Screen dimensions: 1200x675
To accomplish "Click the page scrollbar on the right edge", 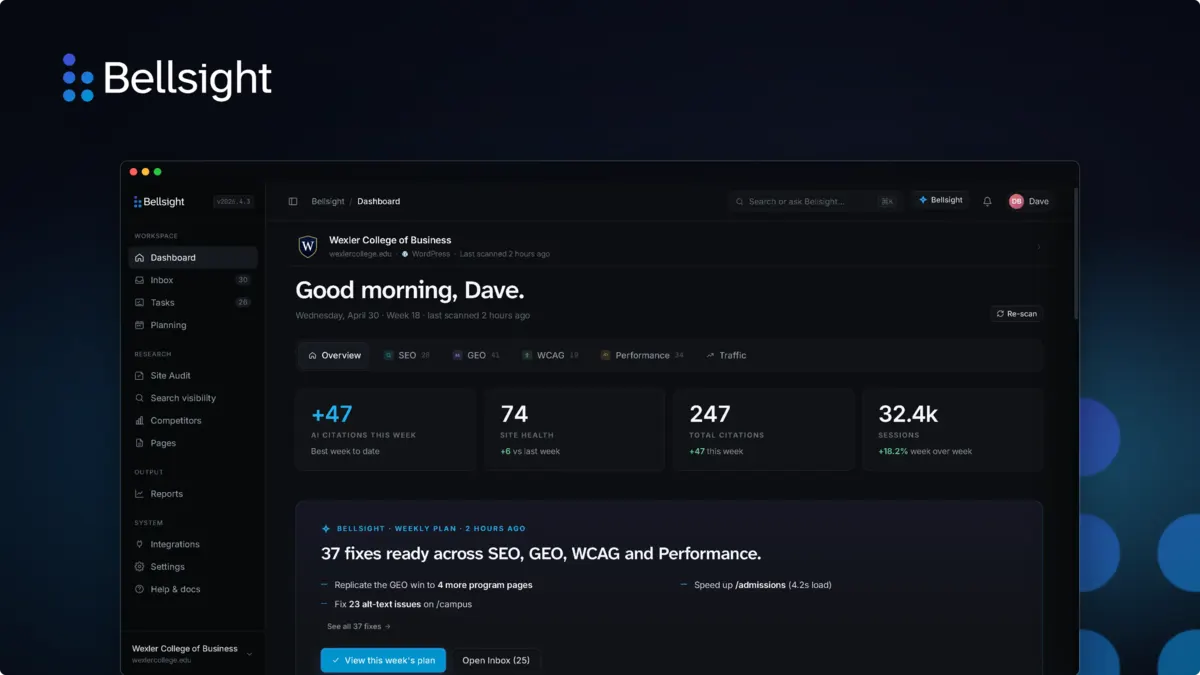I will click(1076, 255).
